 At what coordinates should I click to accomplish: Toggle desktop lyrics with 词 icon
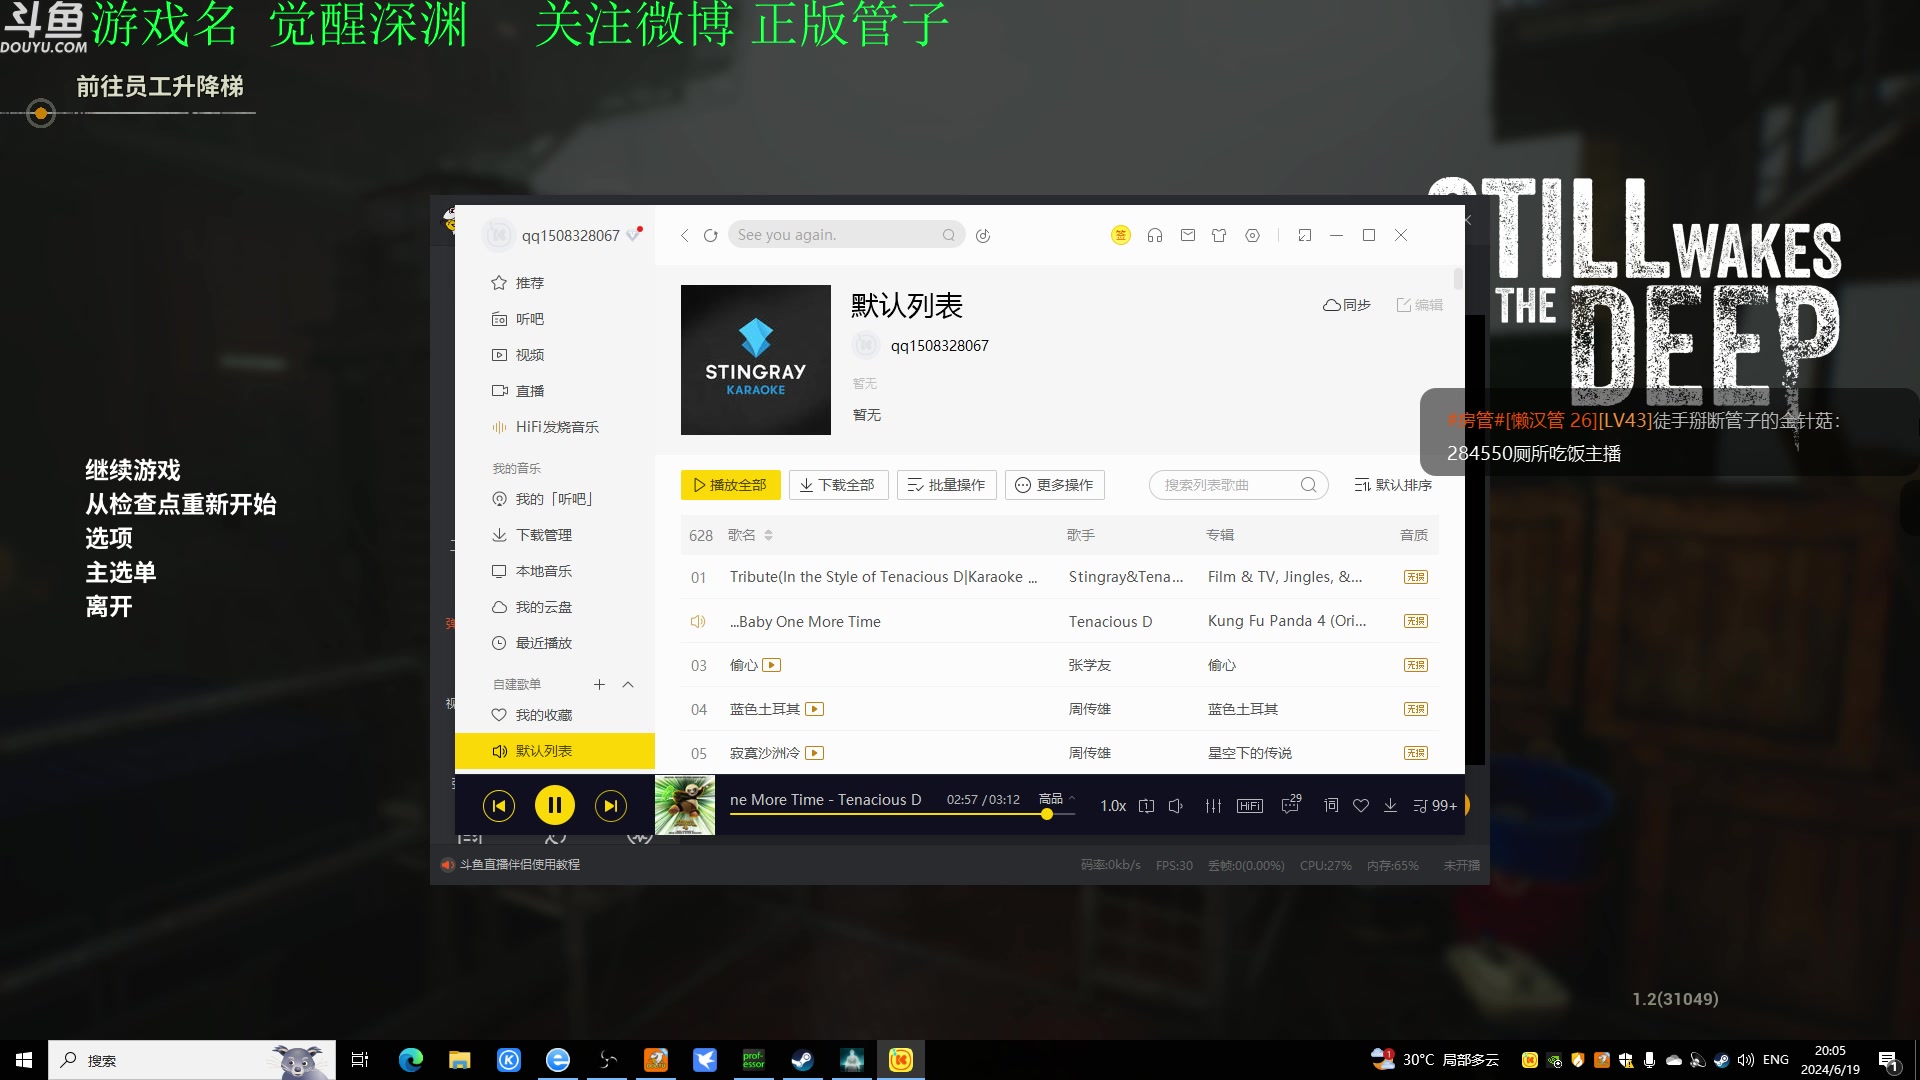pyautogui.click(x=1331, y=805)
